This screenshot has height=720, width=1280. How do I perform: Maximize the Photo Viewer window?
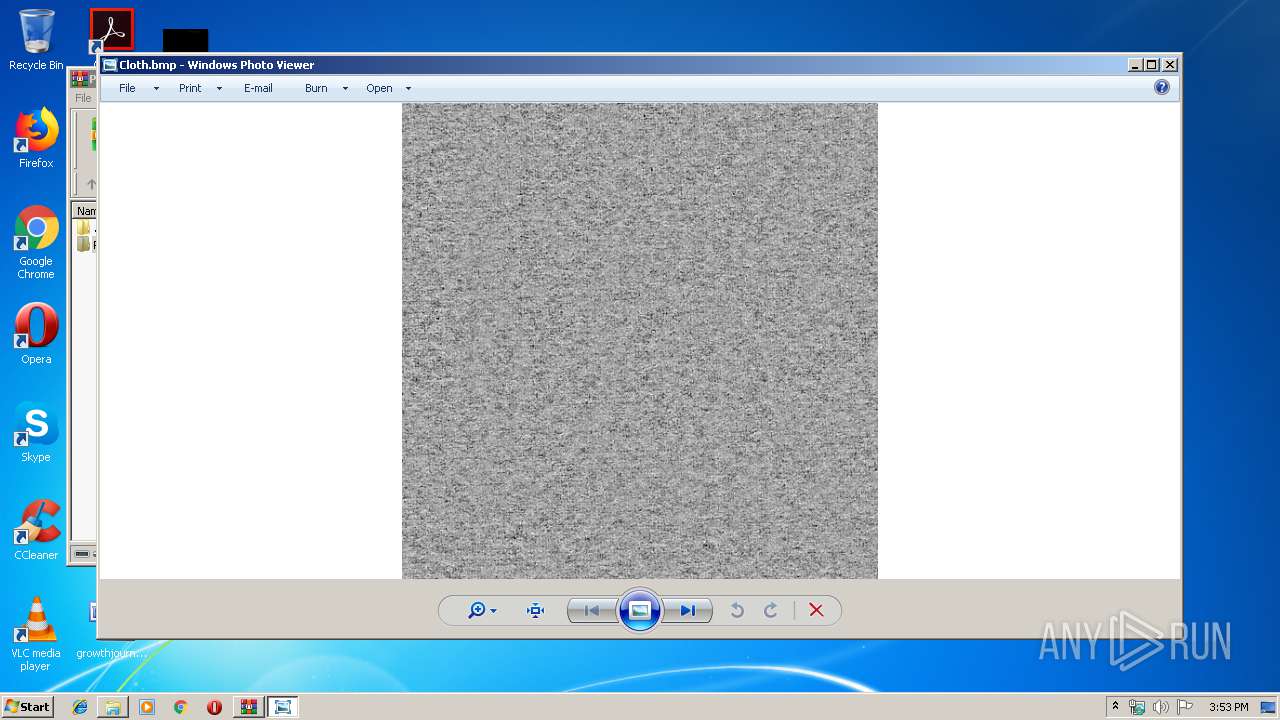[1152, 65]
